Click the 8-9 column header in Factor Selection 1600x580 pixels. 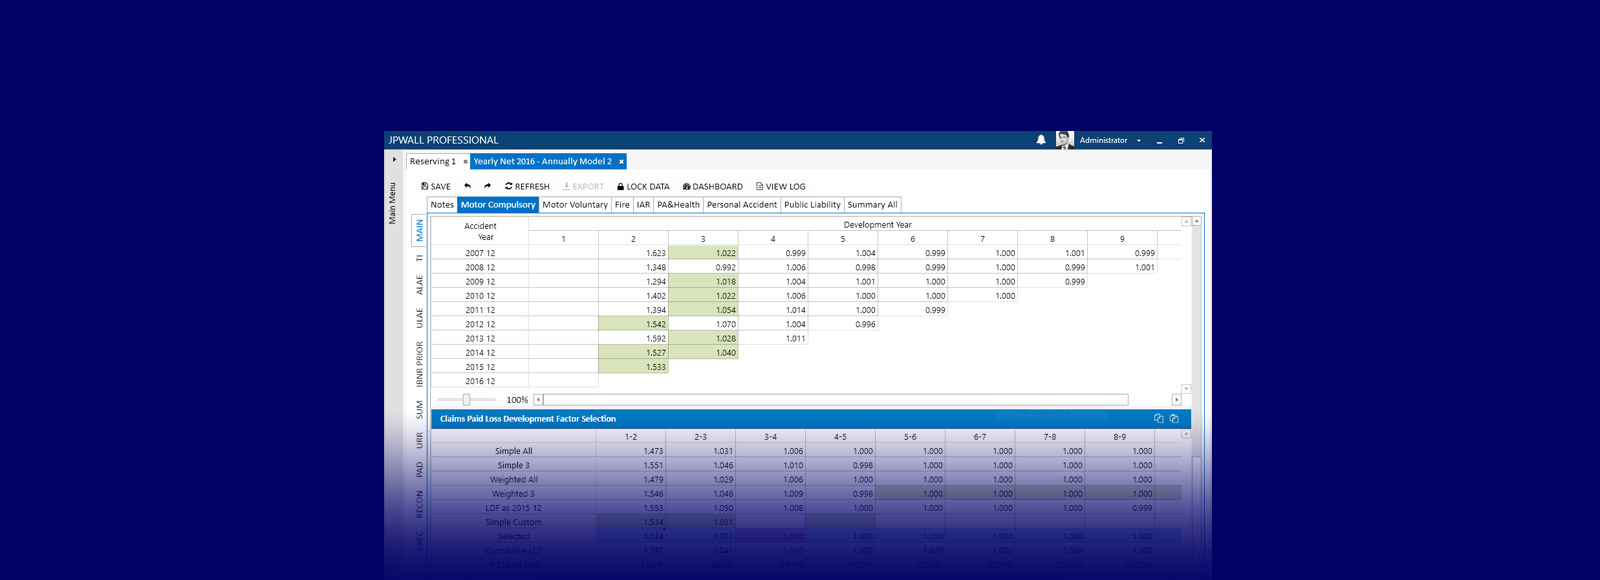(x=1119, y=437)
